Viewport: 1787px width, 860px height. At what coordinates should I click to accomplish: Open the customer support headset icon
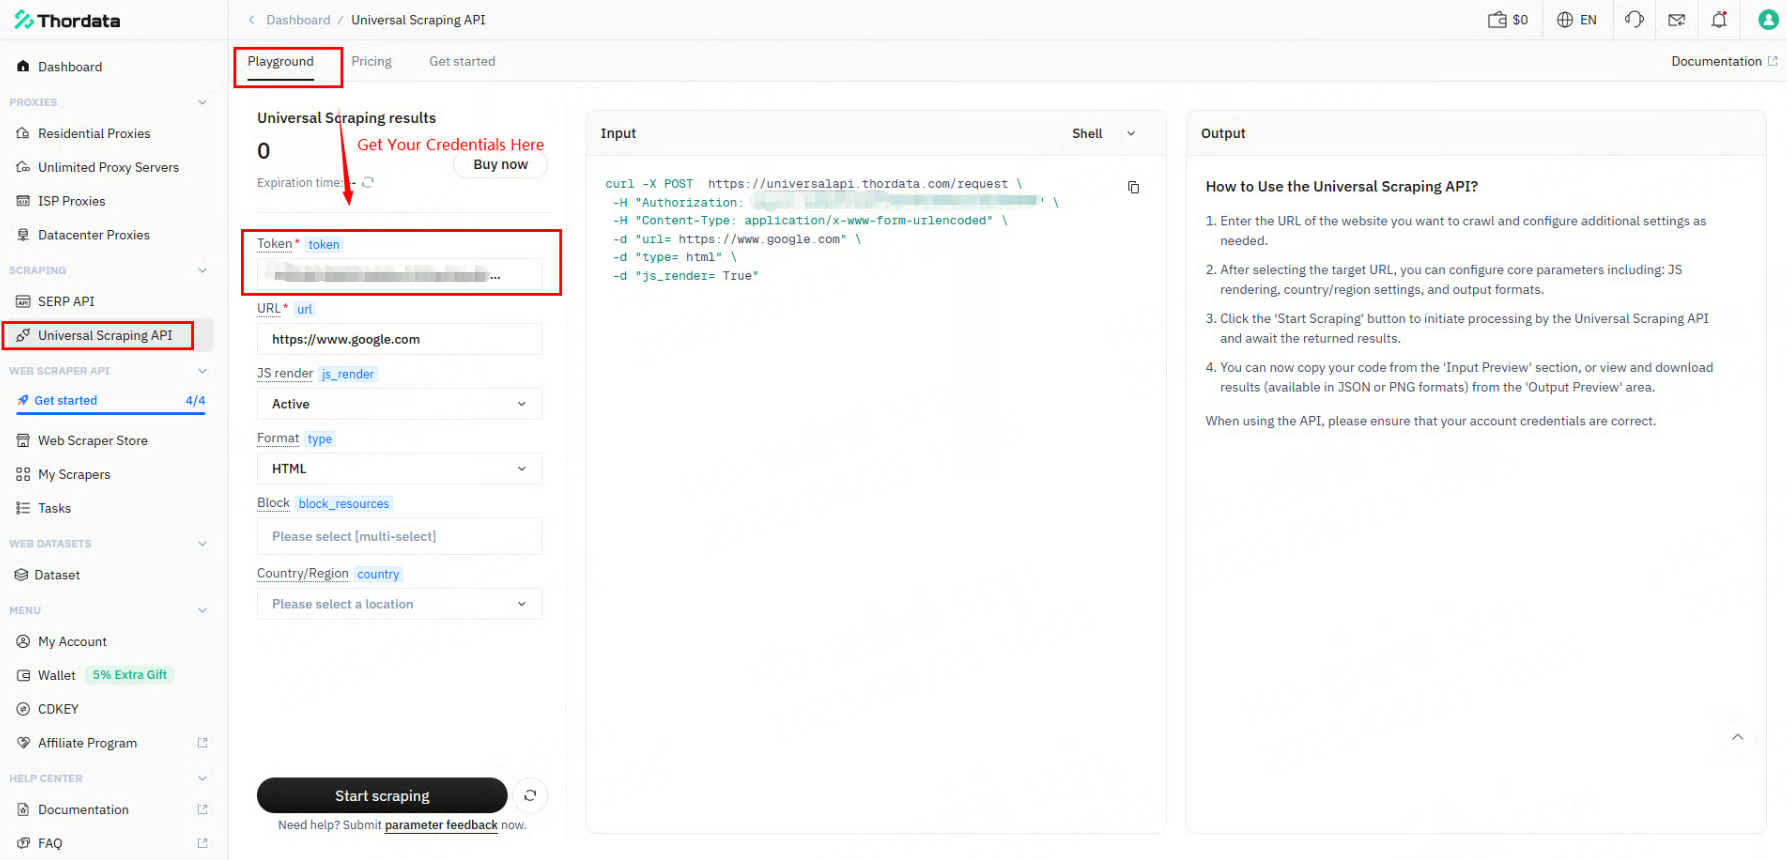(x=1634, y=20)
